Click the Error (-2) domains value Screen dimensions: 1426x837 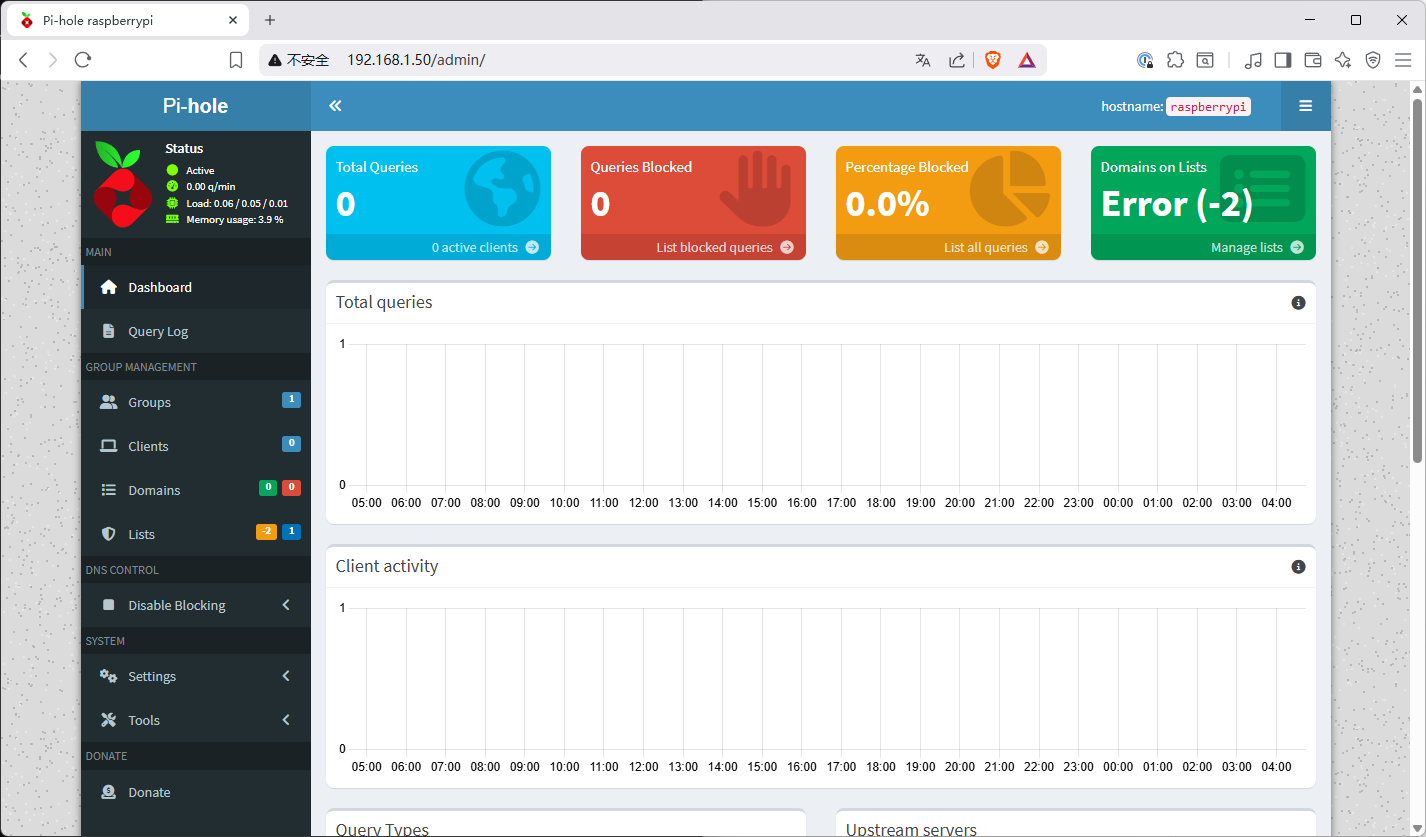[x=1177, y=204]
